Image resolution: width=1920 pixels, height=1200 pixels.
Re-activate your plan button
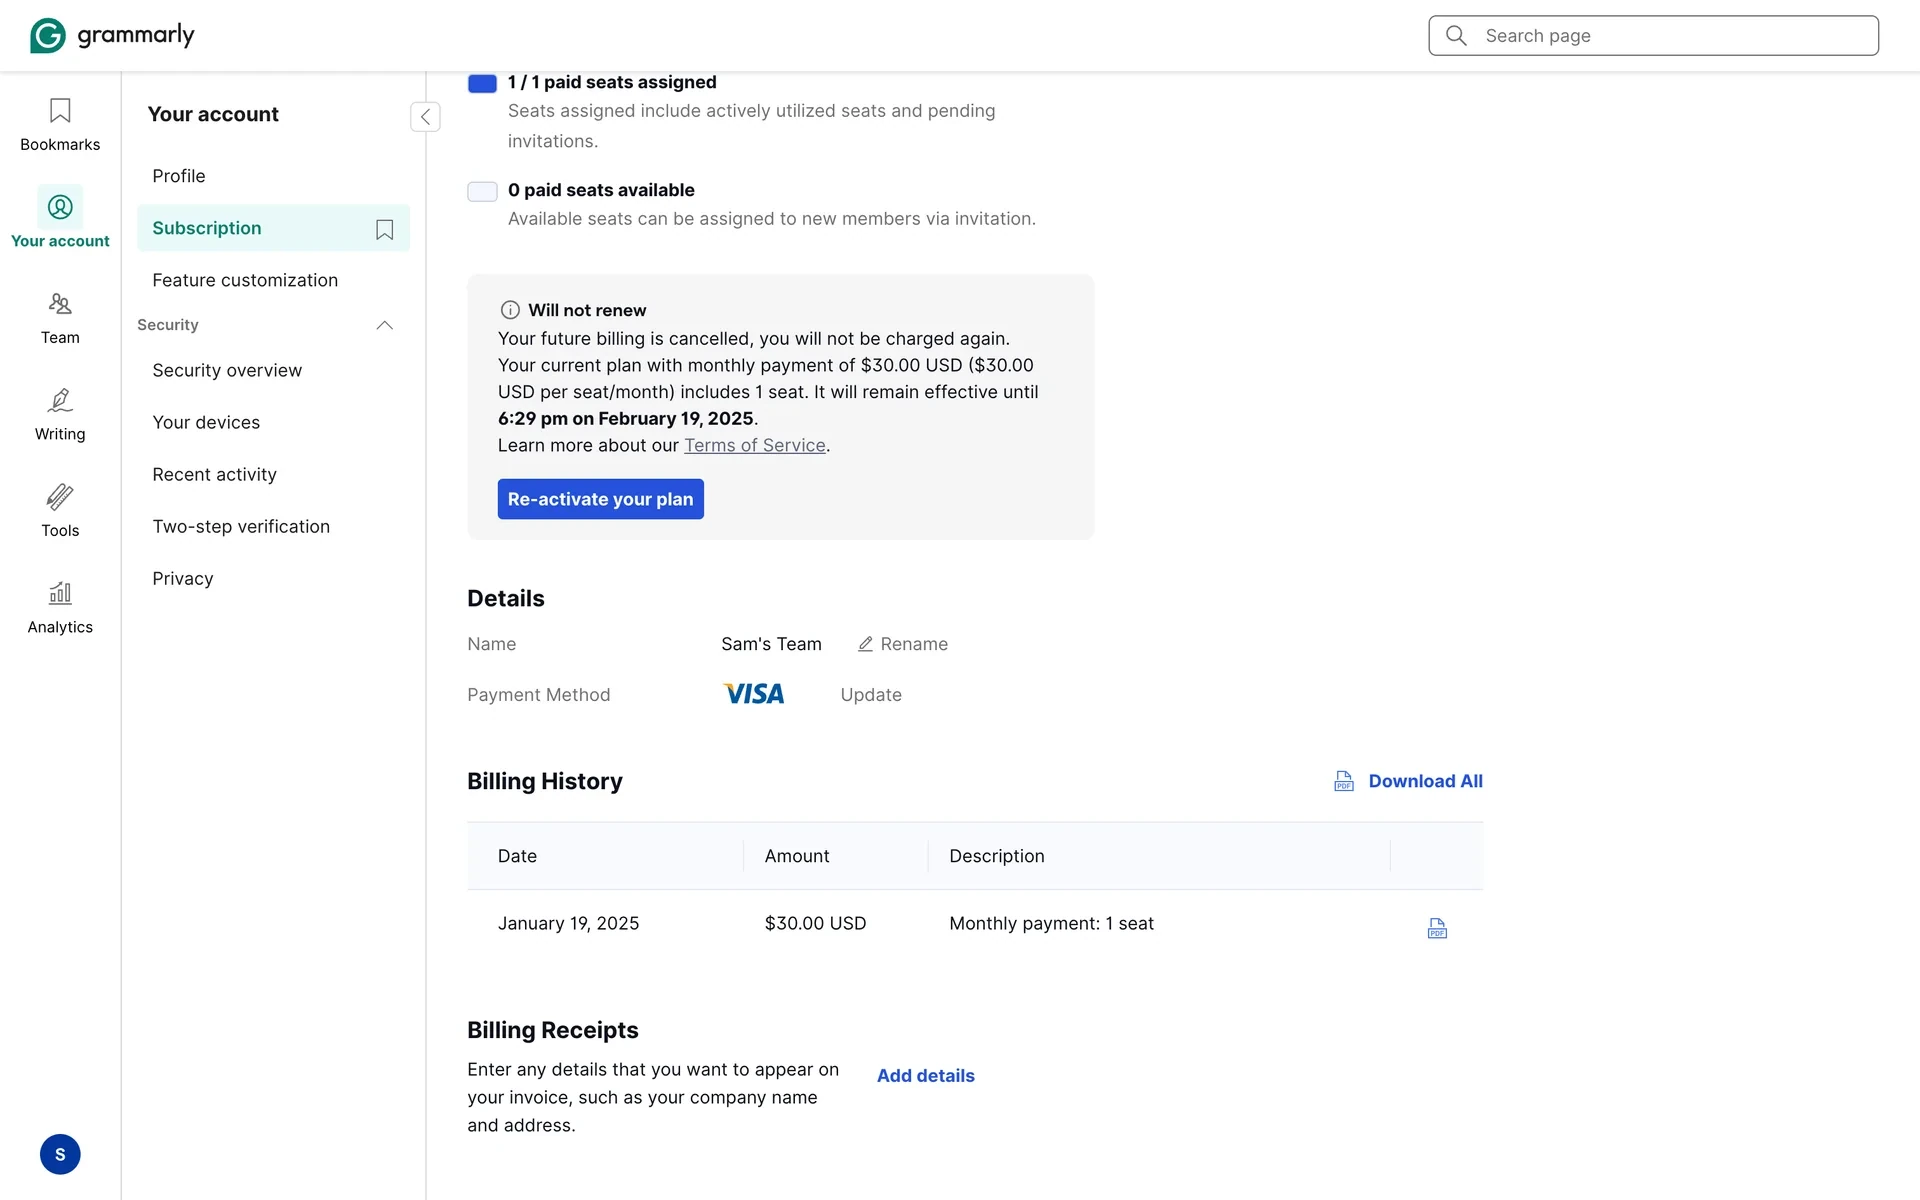point(601,499)
